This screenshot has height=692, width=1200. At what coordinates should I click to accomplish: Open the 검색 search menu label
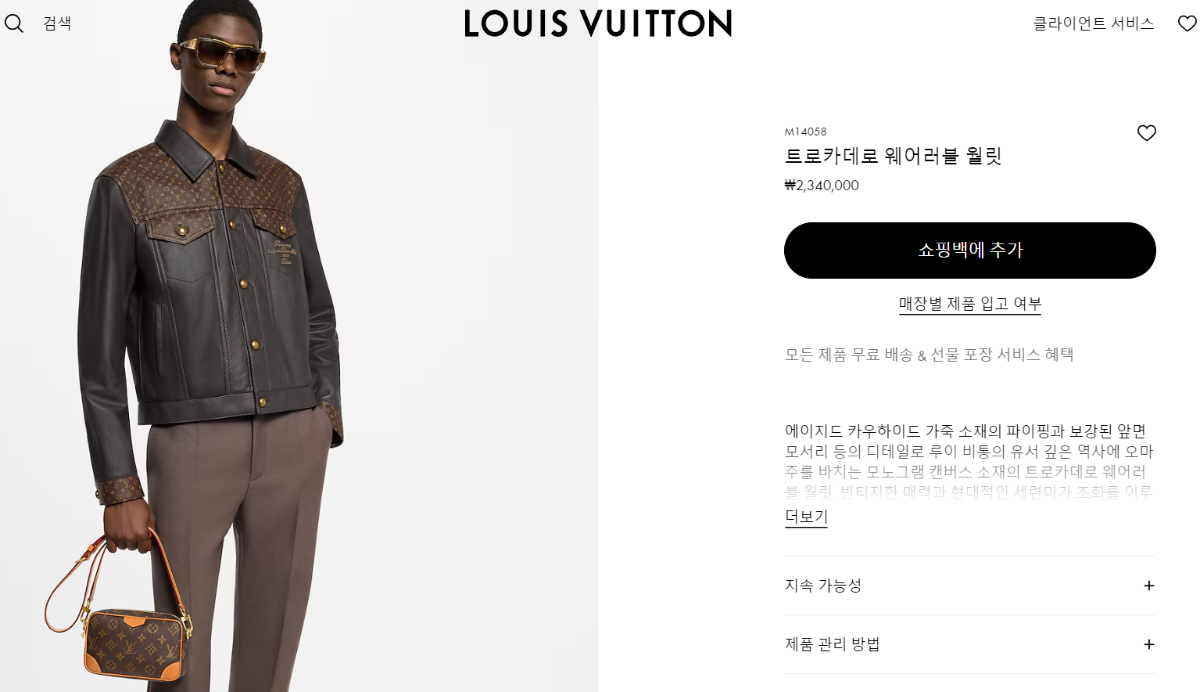point(57,23)
